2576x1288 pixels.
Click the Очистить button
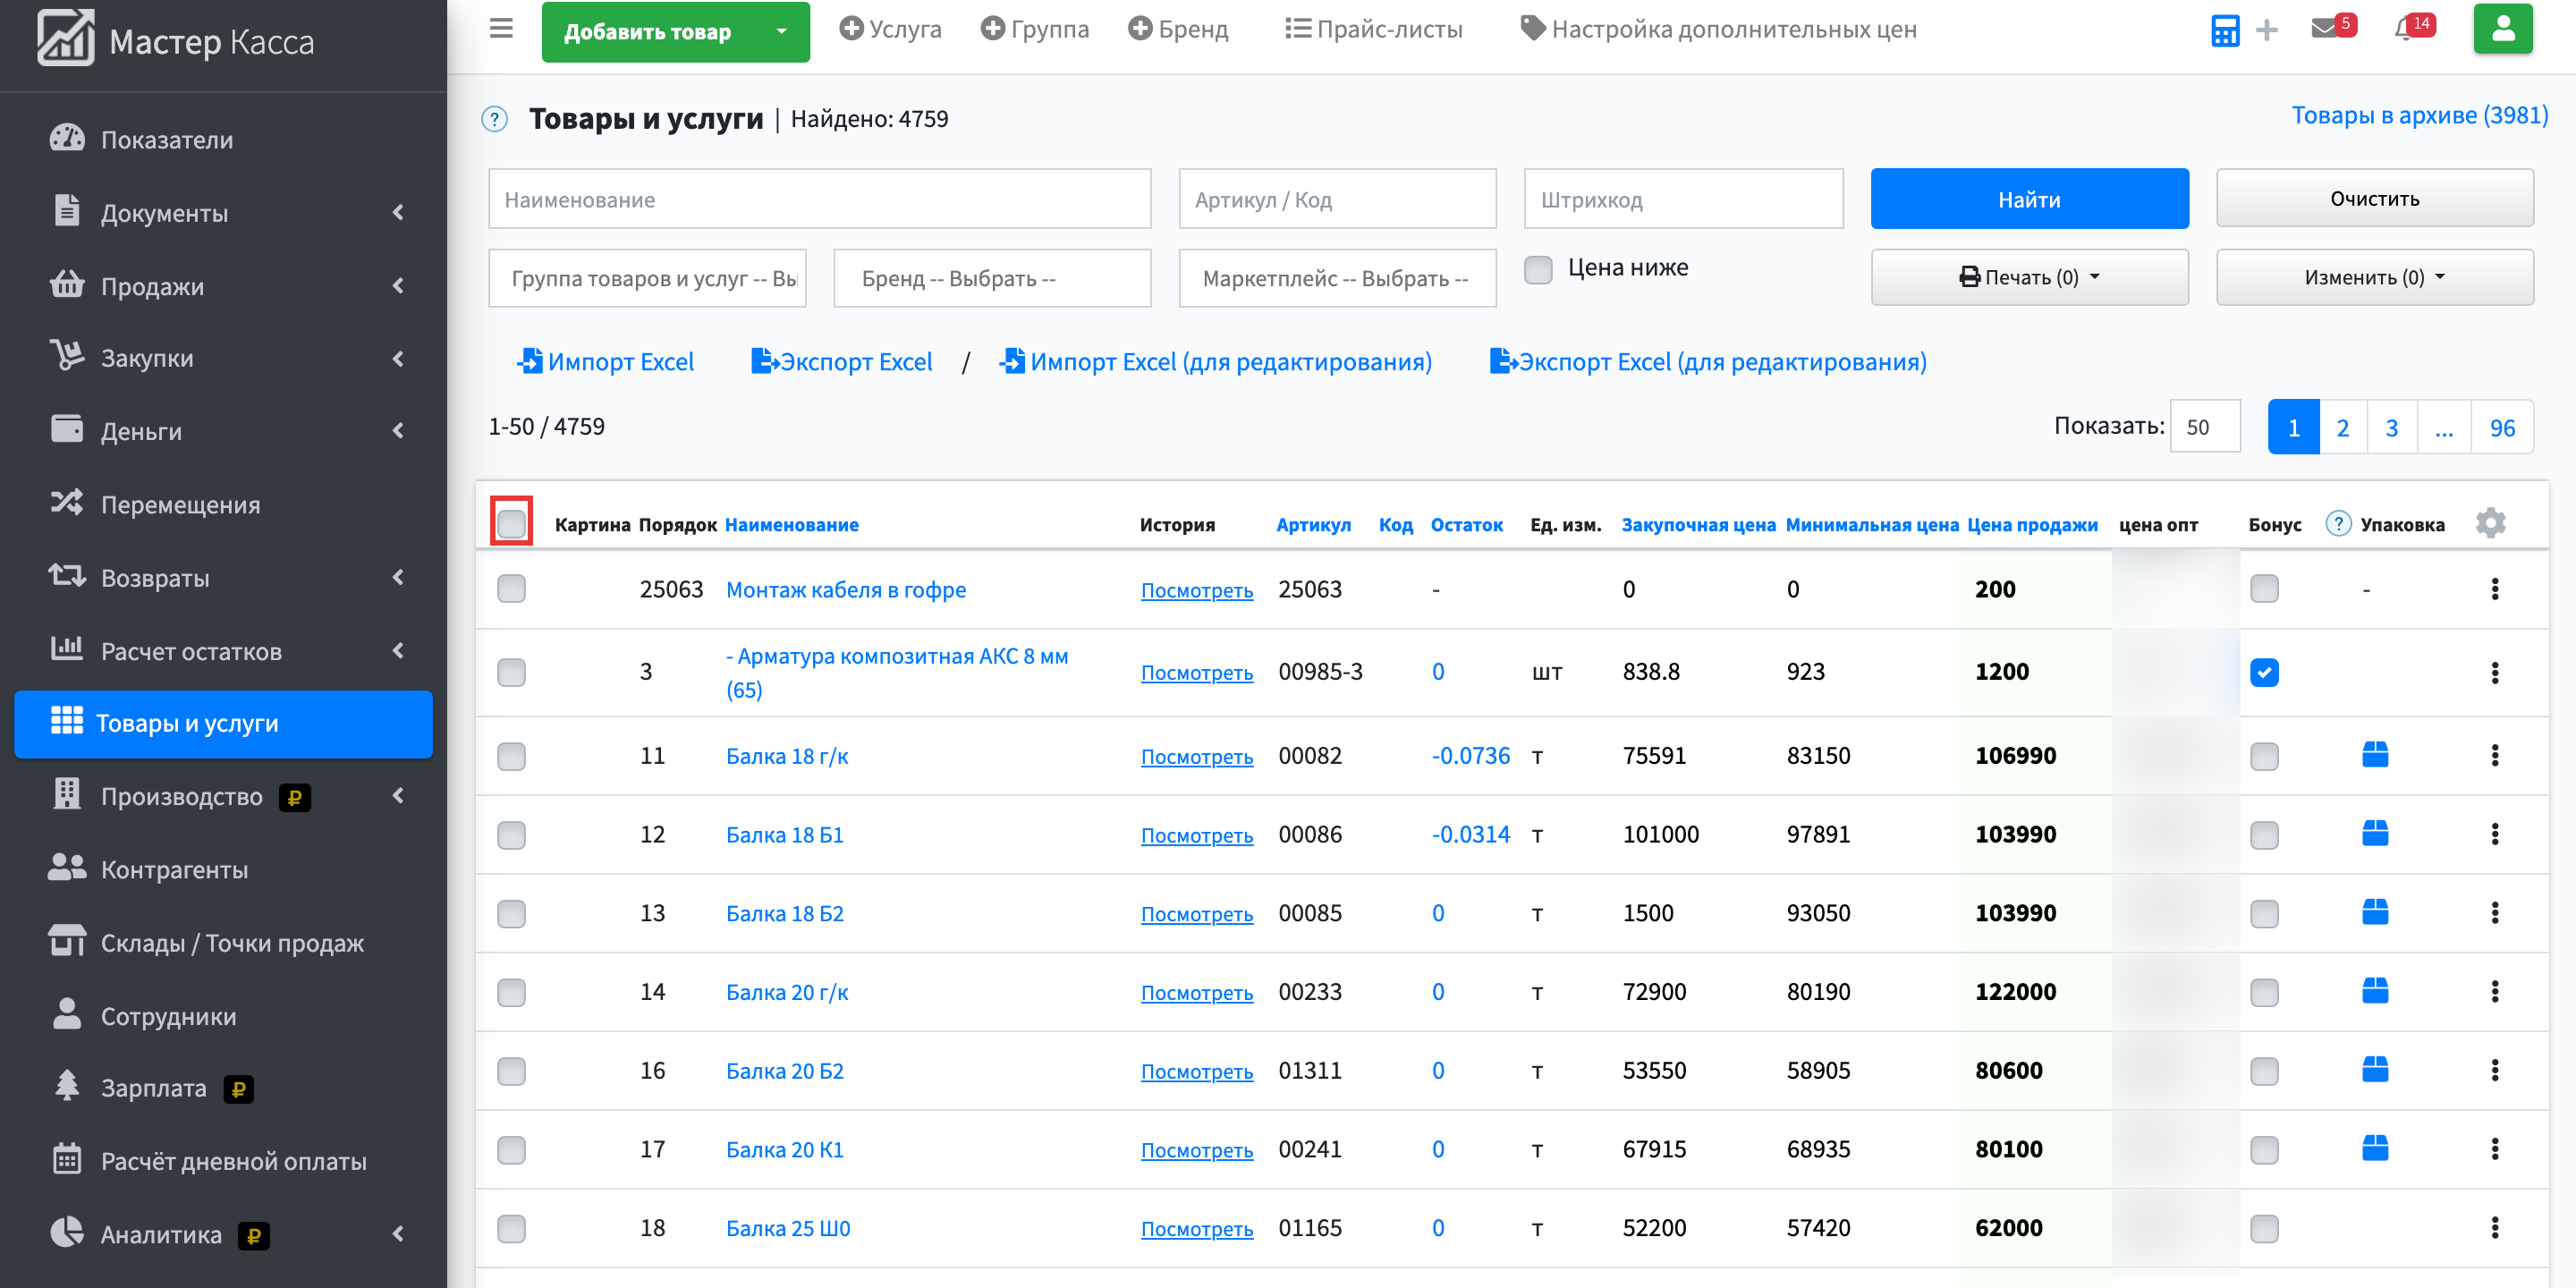pyautogui.click(x=2374, y=198)
